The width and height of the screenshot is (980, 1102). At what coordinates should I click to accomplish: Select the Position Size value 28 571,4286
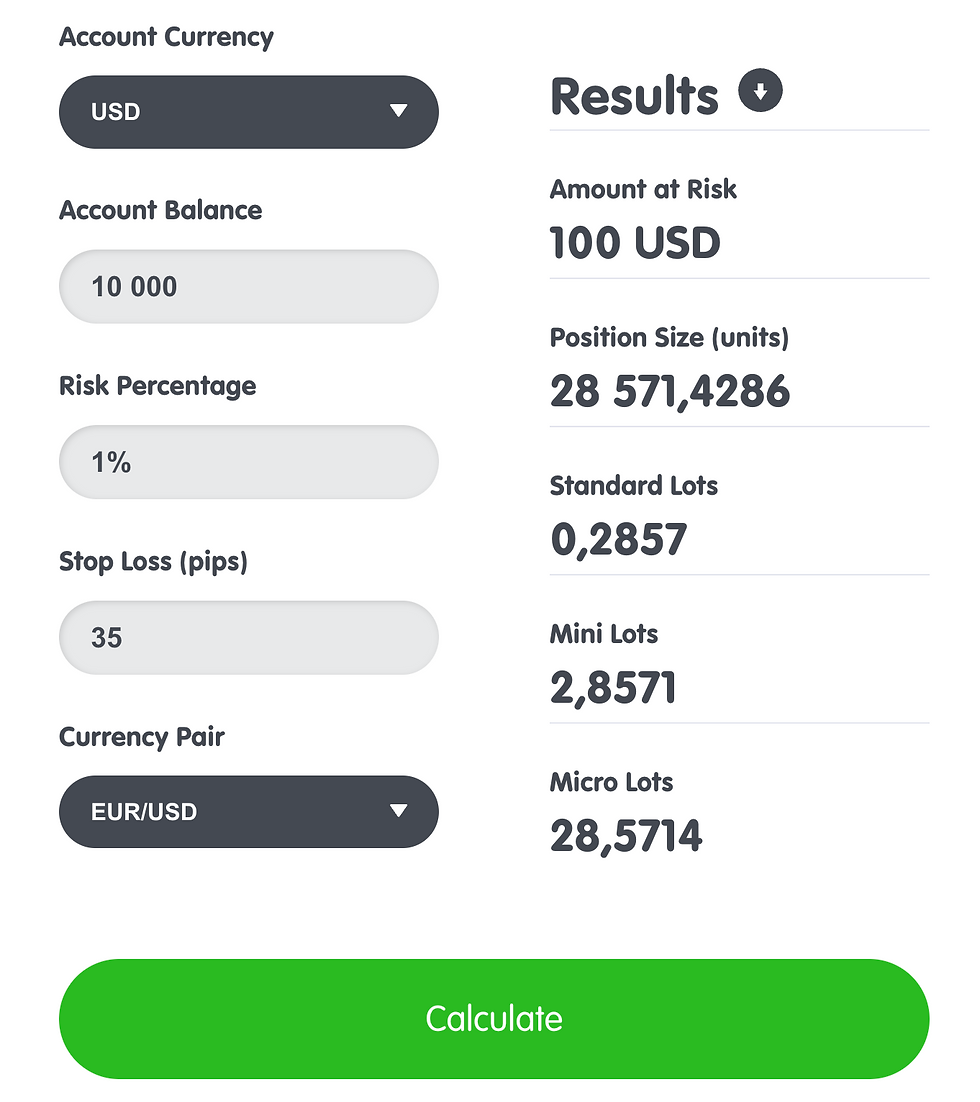coord(670,392)
